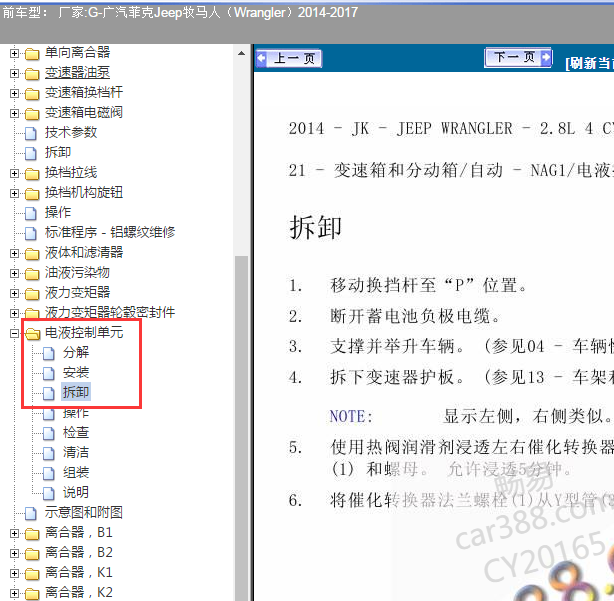Expand the 液力变矩器 tree node

[14, 293]
